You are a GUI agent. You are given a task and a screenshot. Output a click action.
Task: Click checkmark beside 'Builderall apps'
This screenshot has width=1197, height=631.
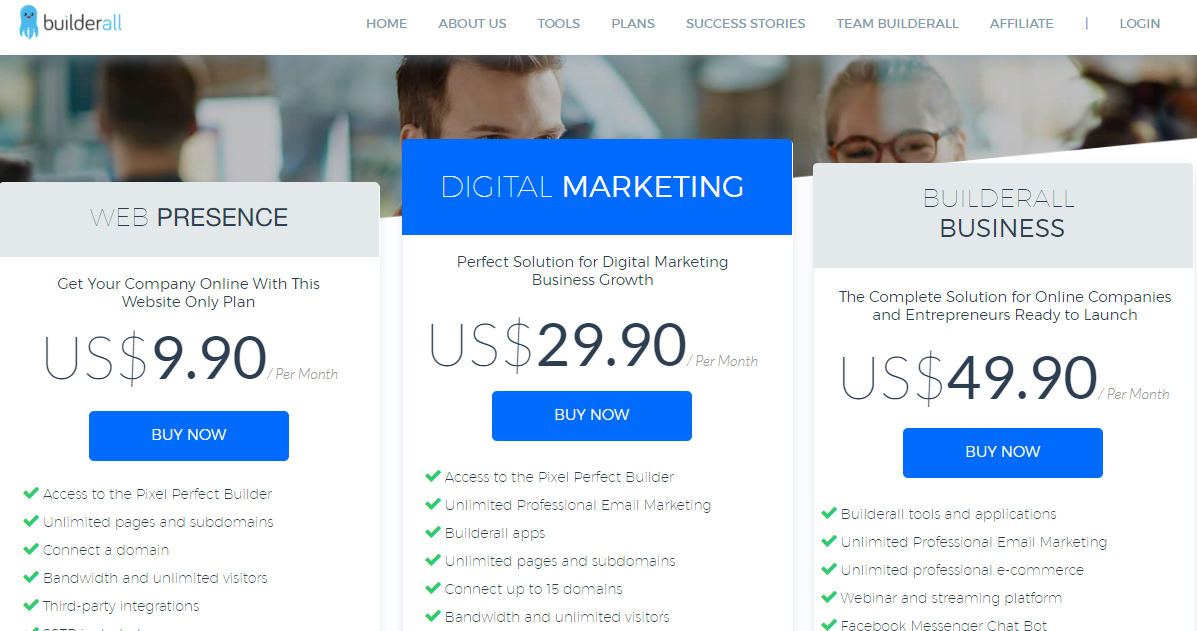(x=433, y=532)
